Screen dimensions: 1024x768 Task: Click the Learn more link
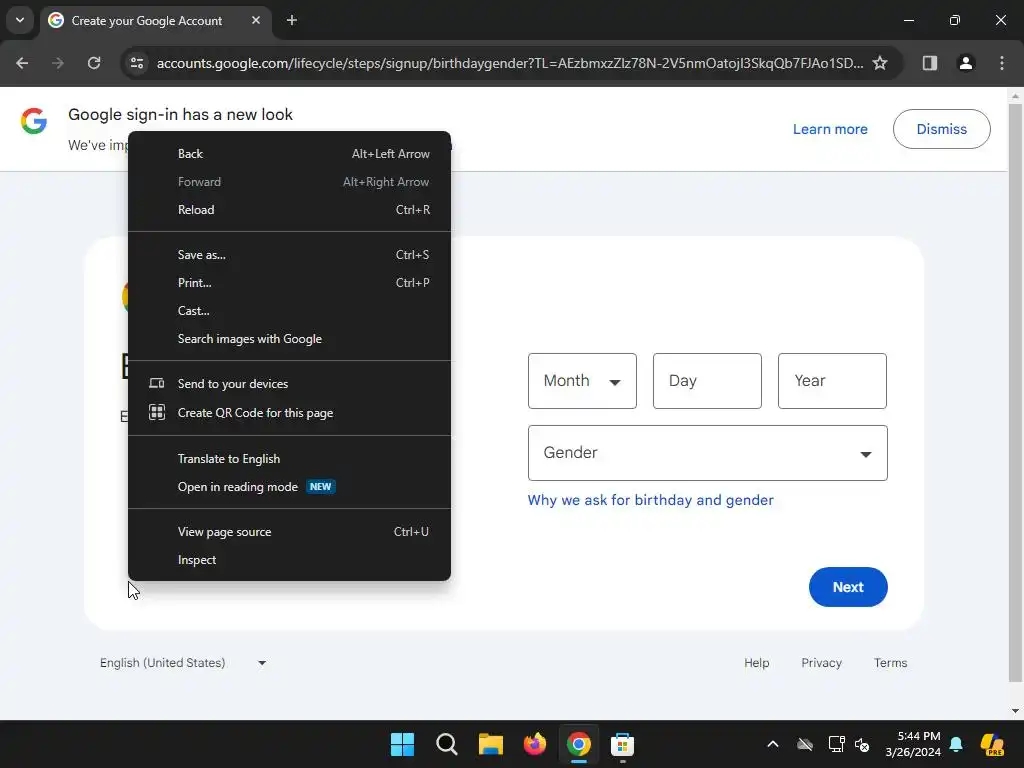coord(830,129)
